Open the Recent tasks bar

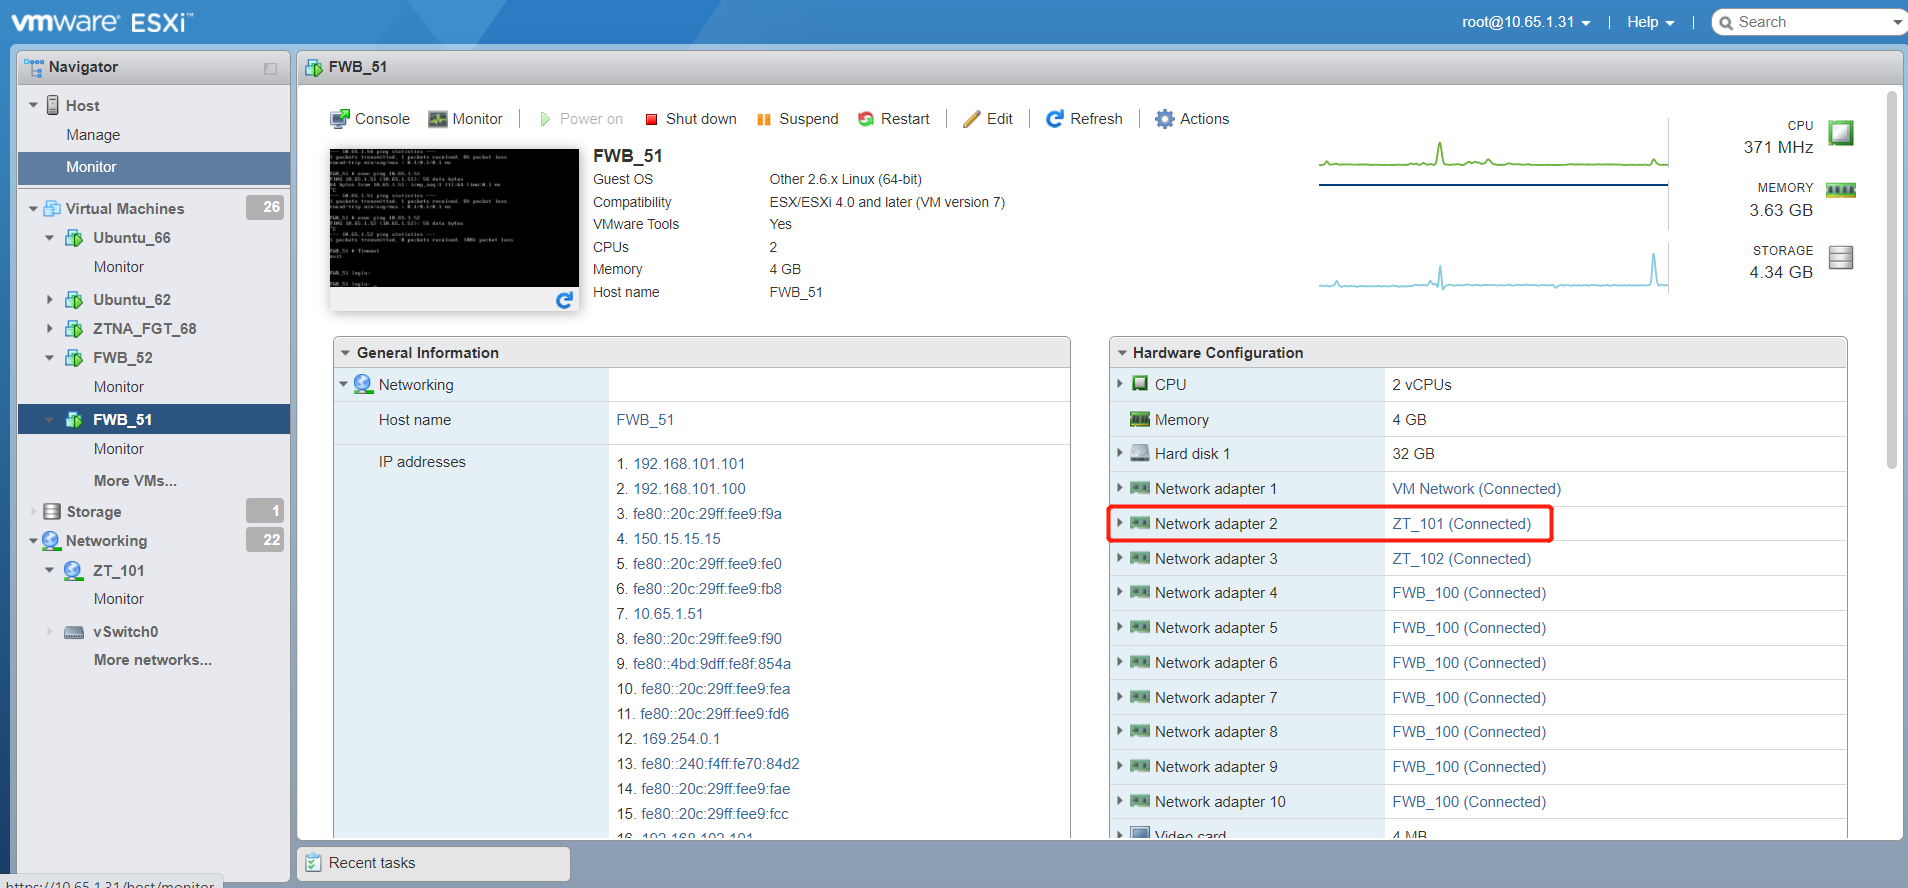click(433, 863)
